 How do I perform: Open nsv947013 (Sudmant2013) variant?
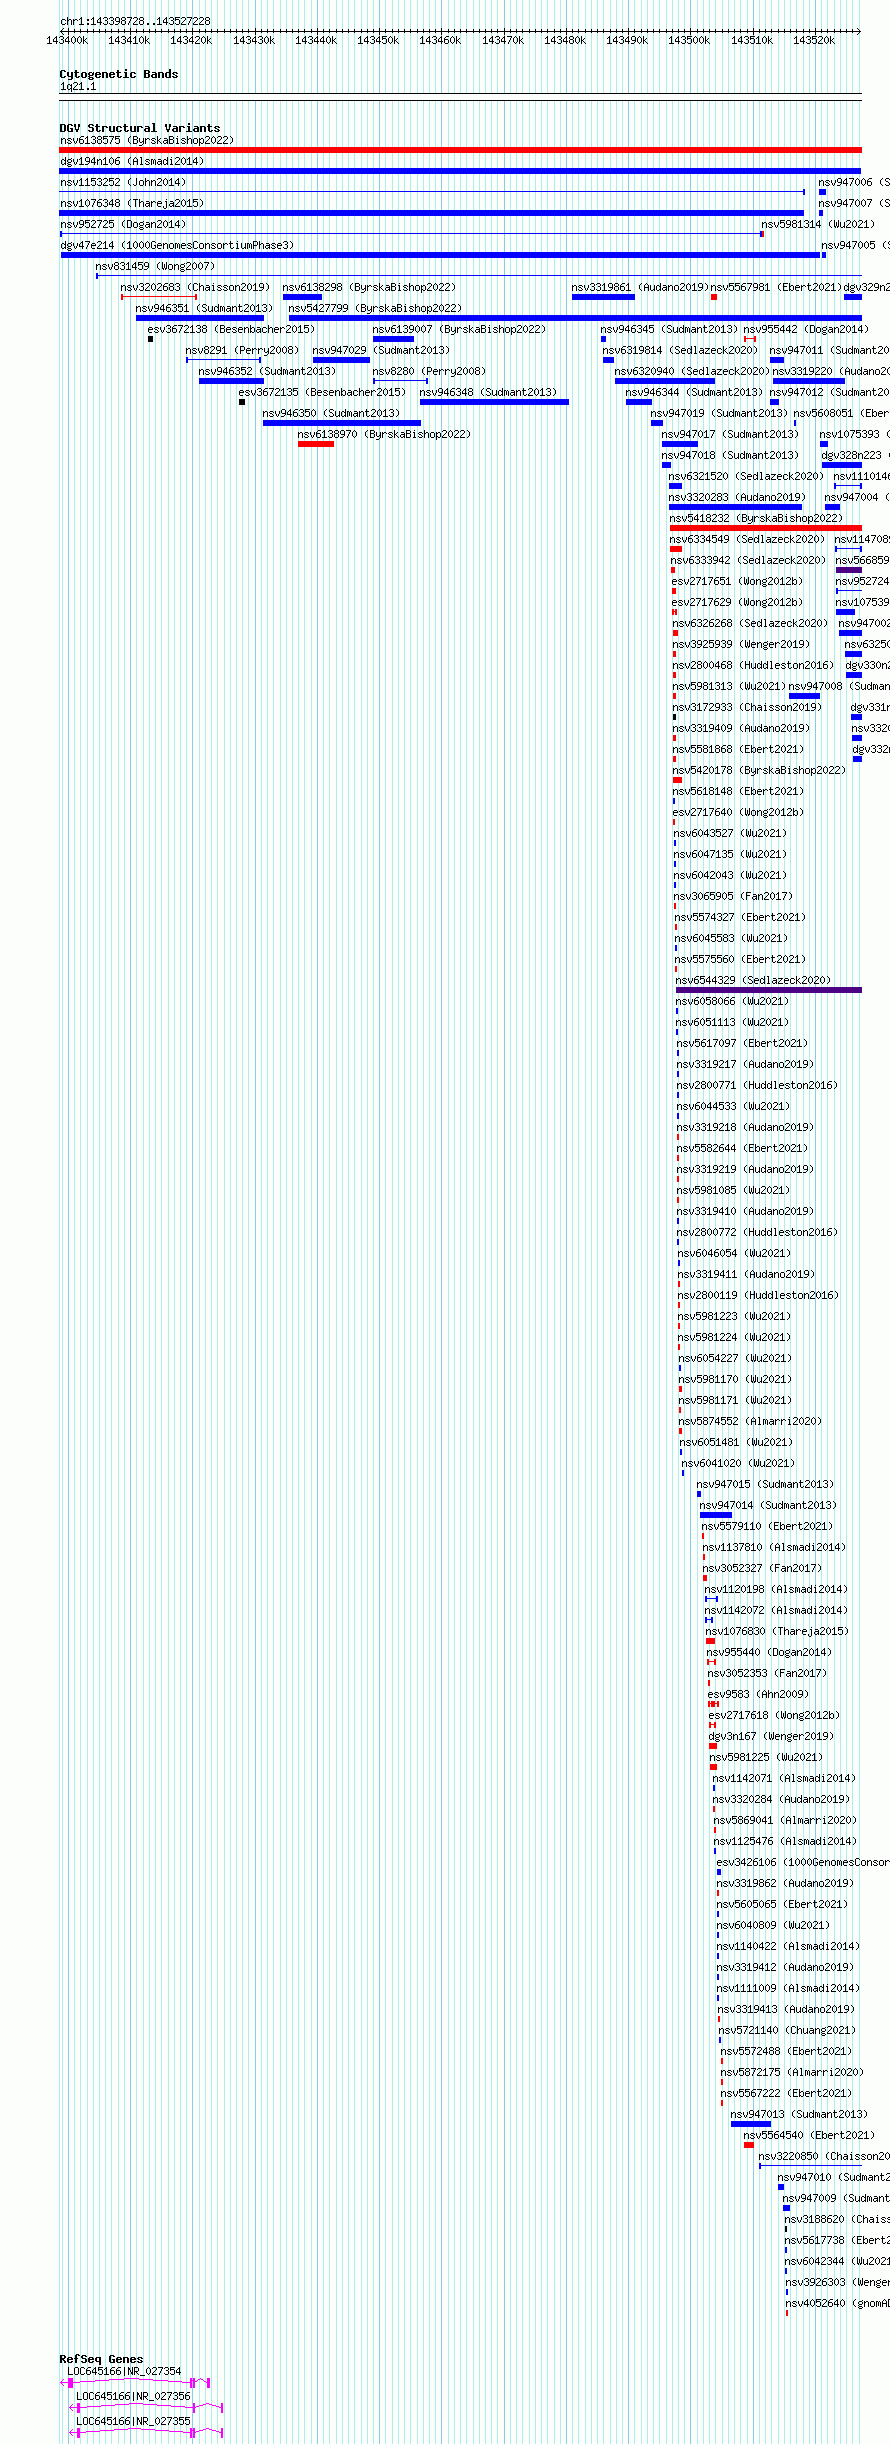click(799, 2114)
